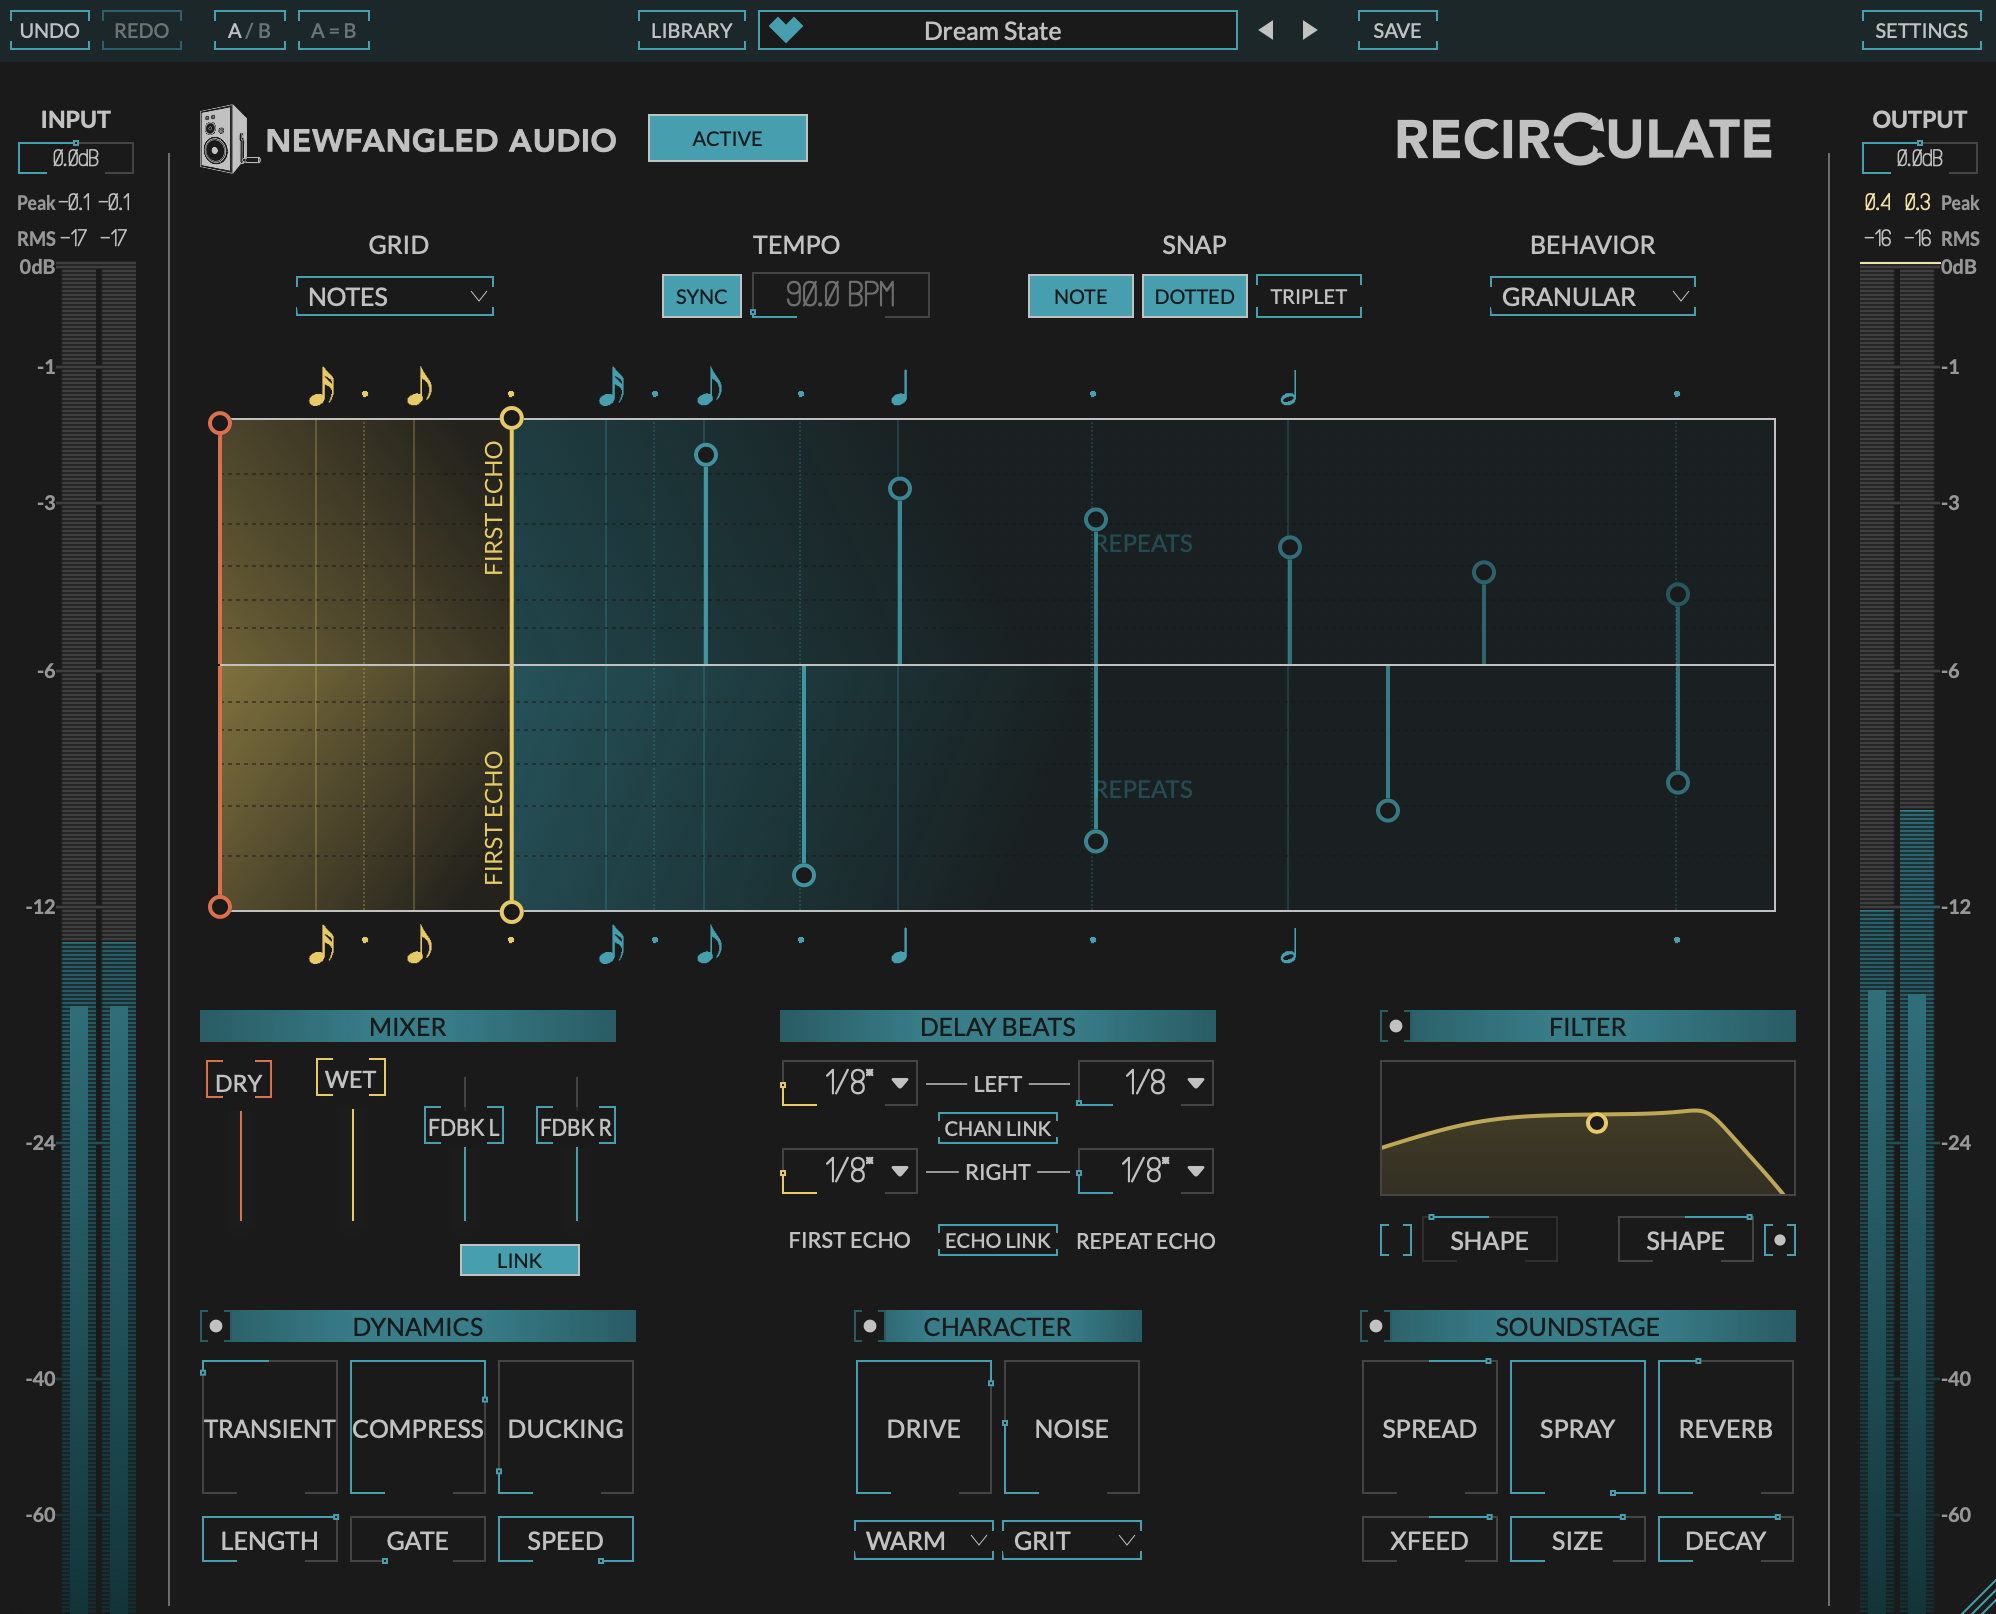Toggle tempo SYNC off
This screenshot has height=1614, width=1996.
[701, 296]
